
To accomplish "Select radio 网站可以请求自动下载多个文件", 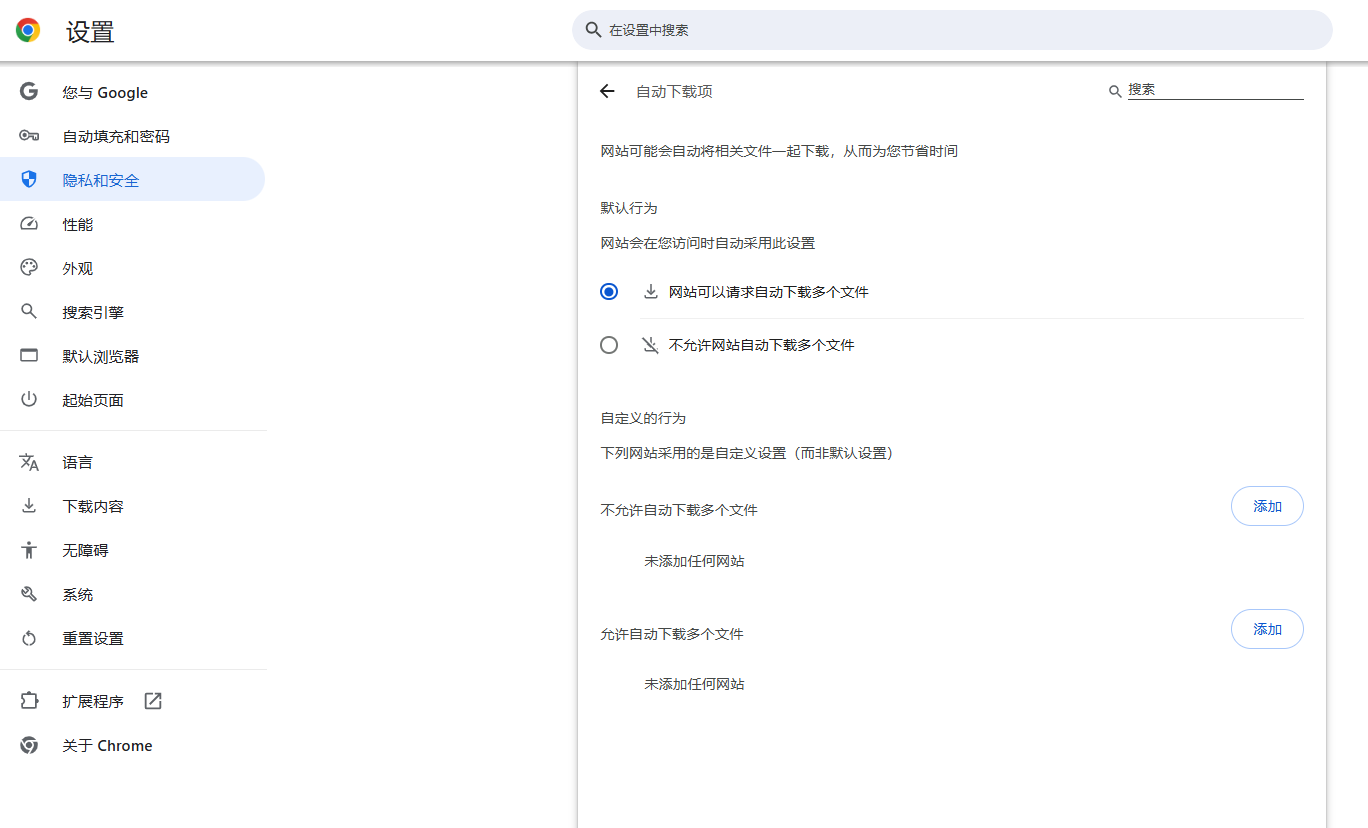I will click(609, 292).
